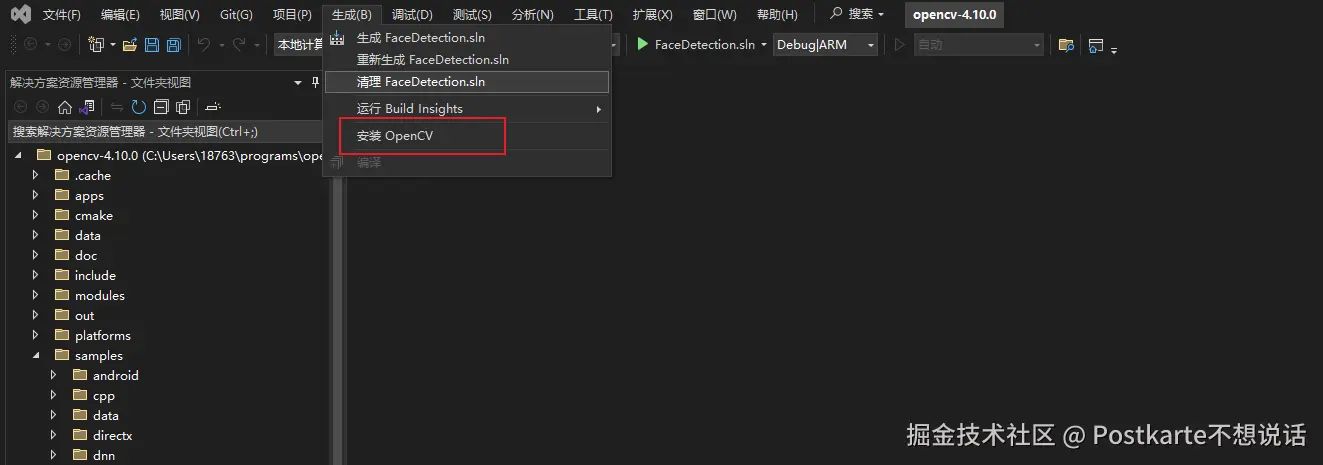Select the doc folder
Image resolution: width=1323 pixels, height=465 pixels.
coord(86,256)
